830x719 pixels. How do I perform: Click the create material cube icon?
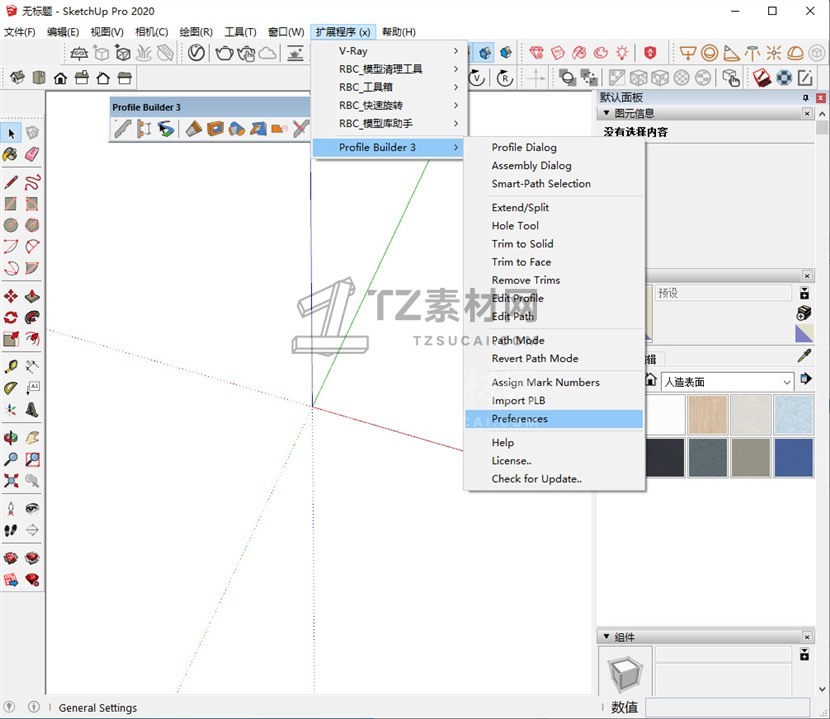(x=804, y=313)
